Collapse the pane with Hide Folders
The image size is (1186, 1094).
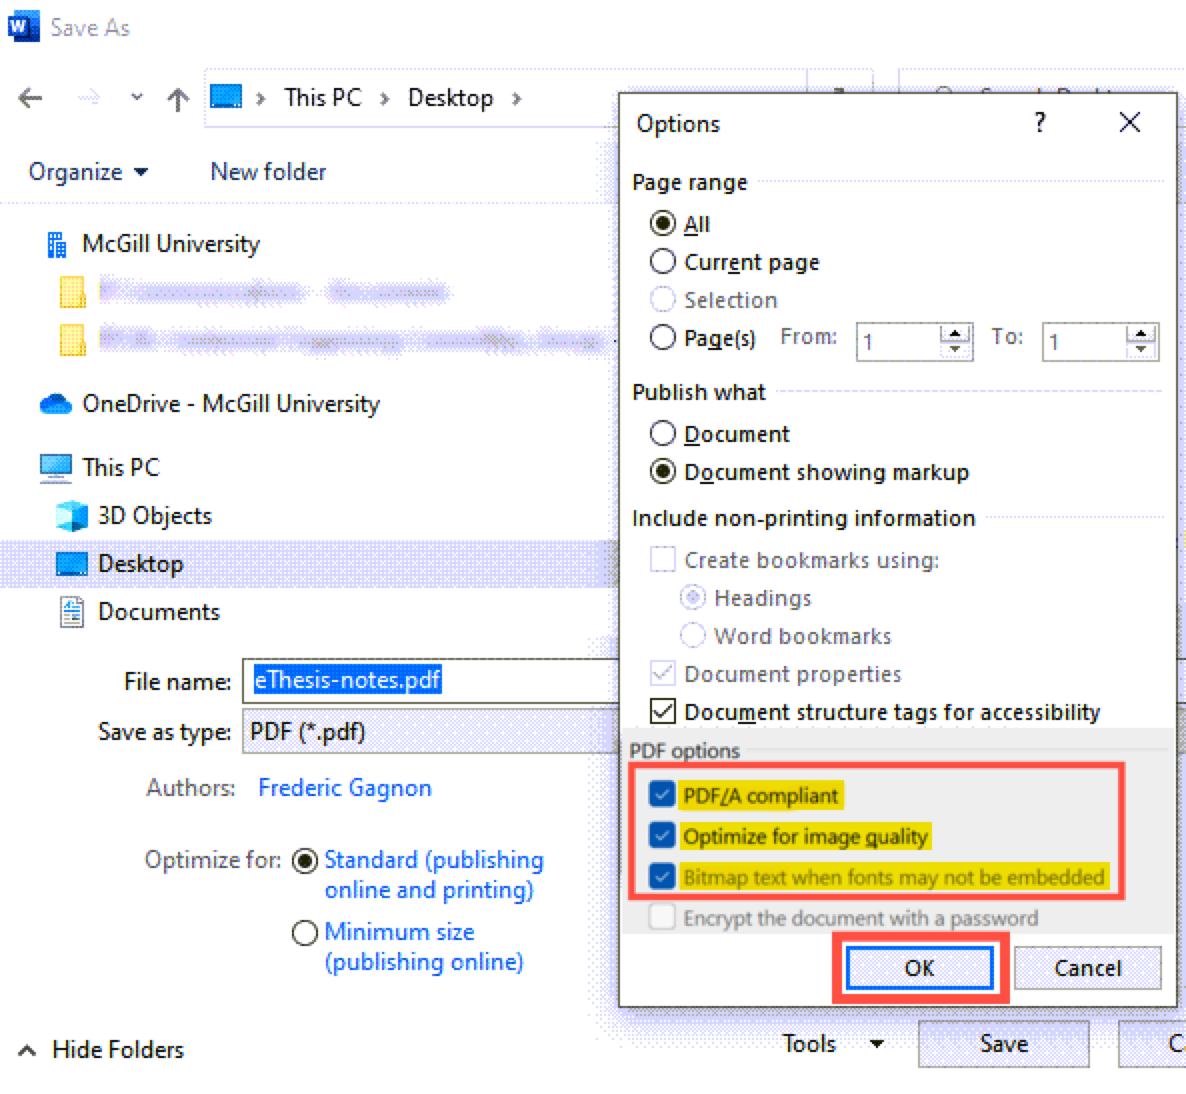pos(102,1049)
